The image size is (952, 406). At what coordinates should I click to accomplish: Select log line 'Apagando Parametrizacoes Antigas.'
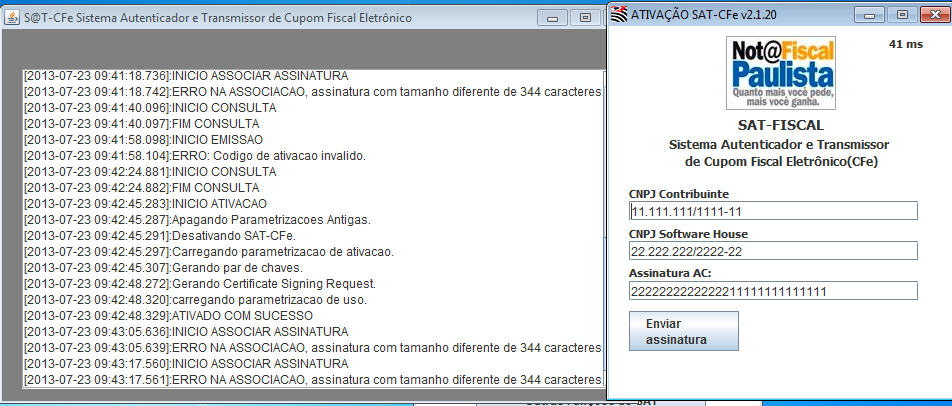pyautogui.click(x=197, y=220)
